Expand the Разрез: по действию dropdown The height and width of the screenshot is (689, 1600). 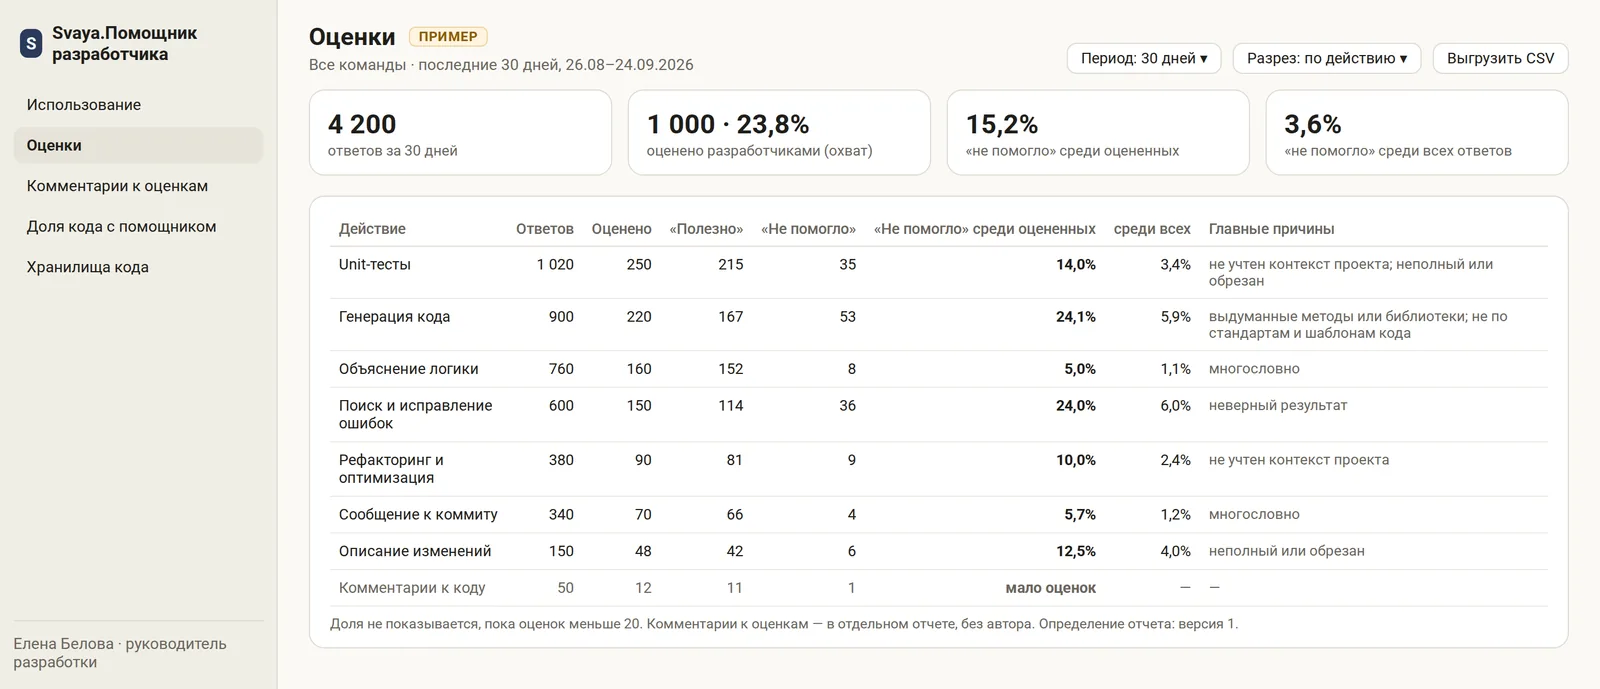point(1326,58)
